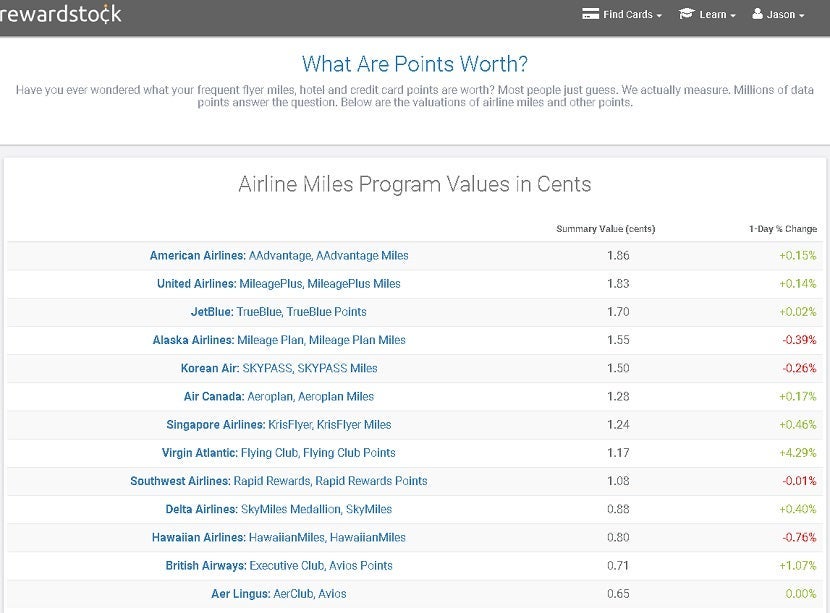The image size is (830, 613).
Task: Open Southwest Airlines Rapid Rewards link
Action: coord(279,481)
